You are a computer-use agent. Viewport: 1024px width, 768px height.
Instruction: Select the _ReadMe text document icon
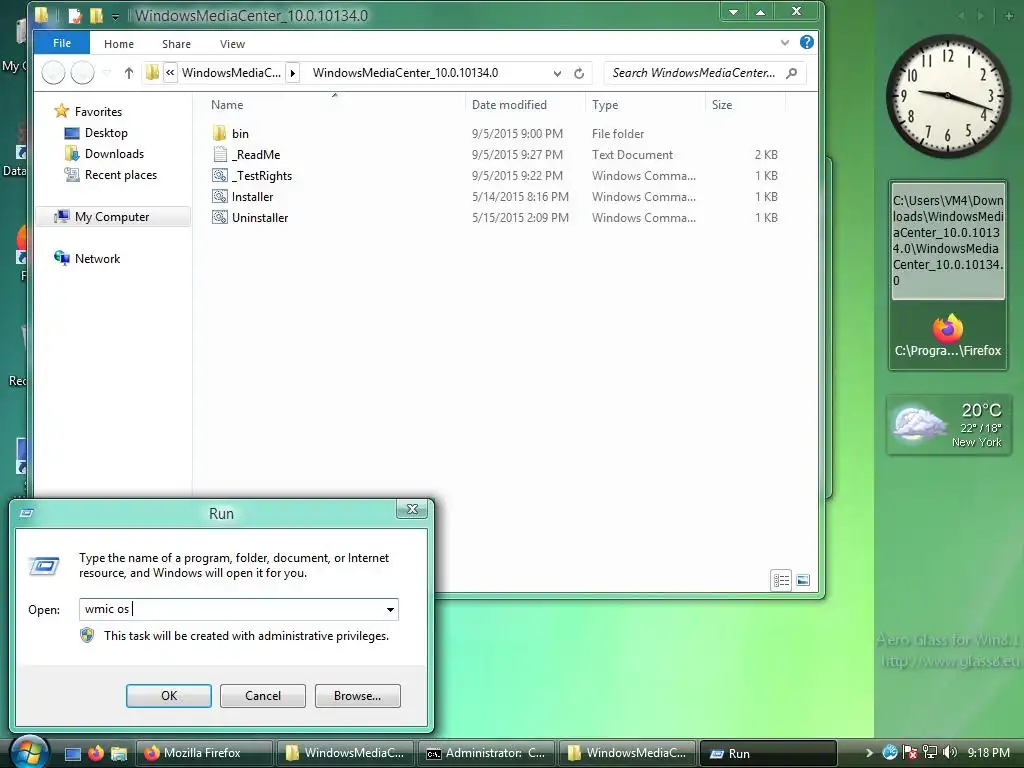coord(219,155)
